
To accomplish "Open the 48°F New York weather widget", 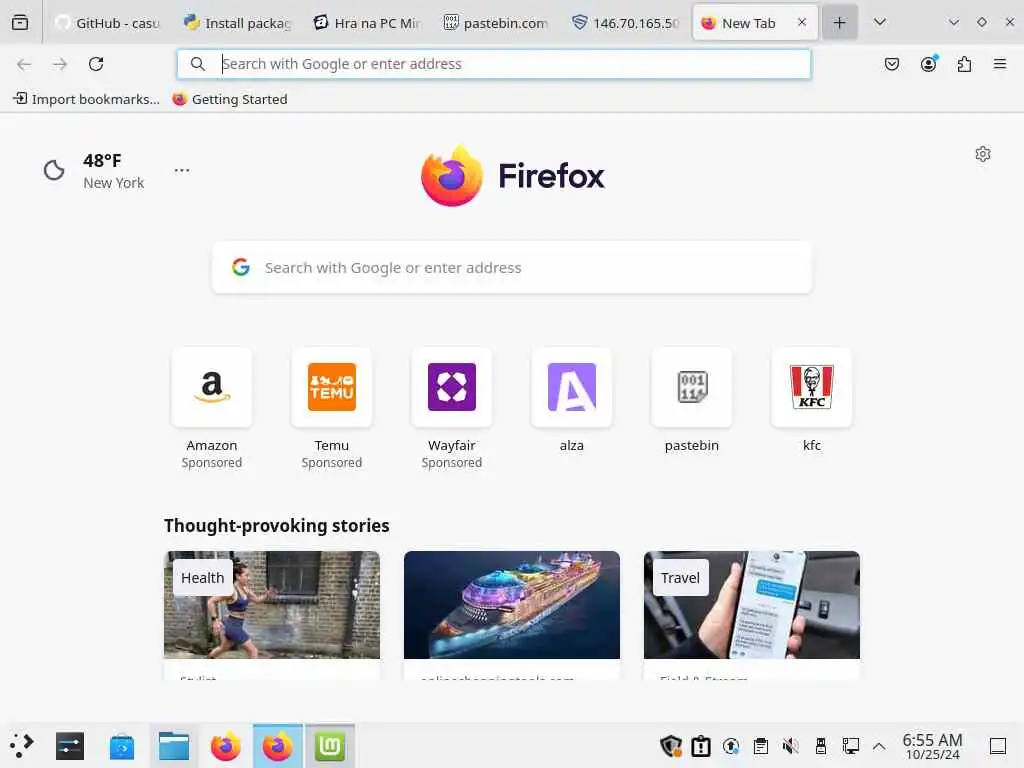I will click(x=94, y=171).
